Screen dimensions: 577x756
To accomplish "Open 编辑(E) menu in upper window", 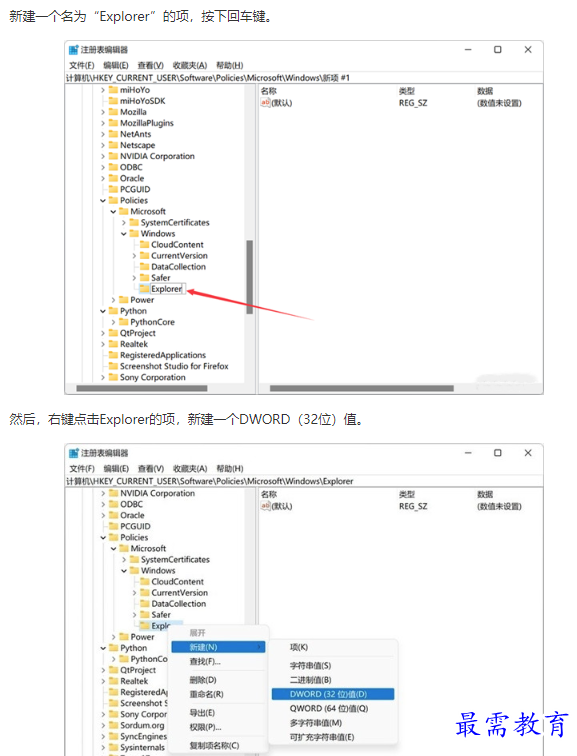I will 116,65.
